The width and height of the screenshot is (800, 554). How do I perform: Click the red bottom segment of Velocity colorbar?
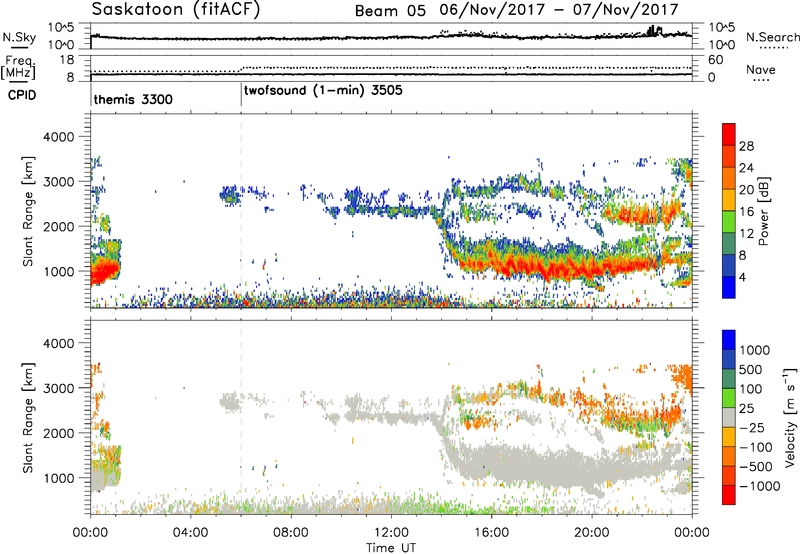729,495
